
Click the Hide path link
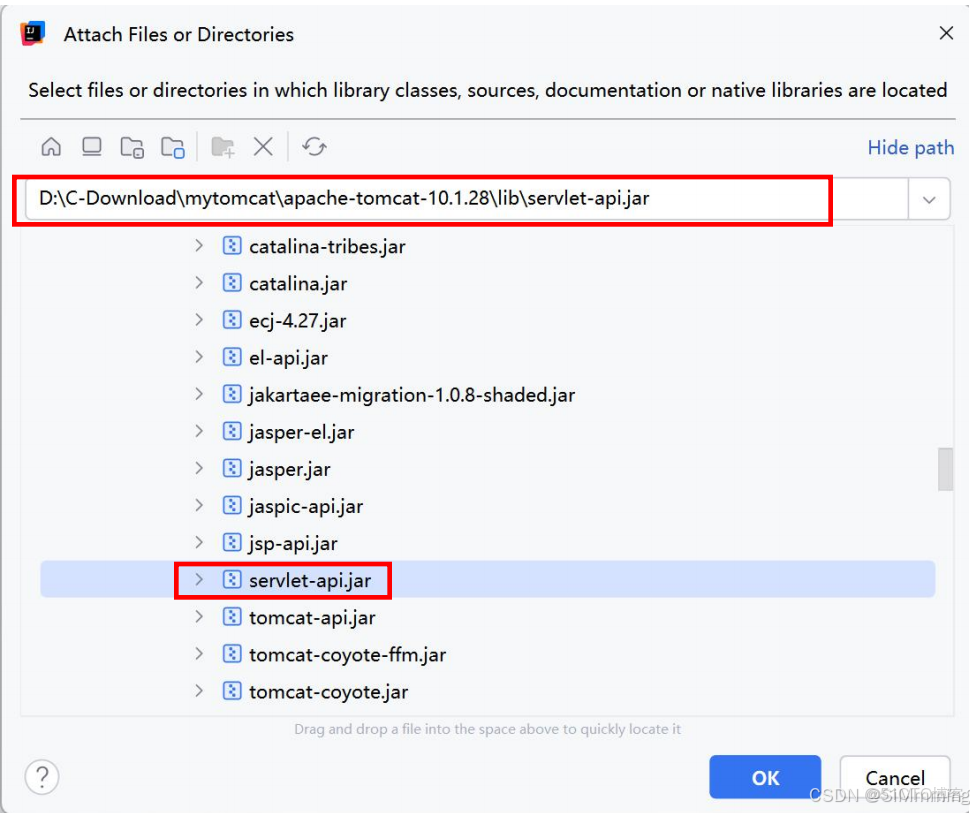click(909, 147)
